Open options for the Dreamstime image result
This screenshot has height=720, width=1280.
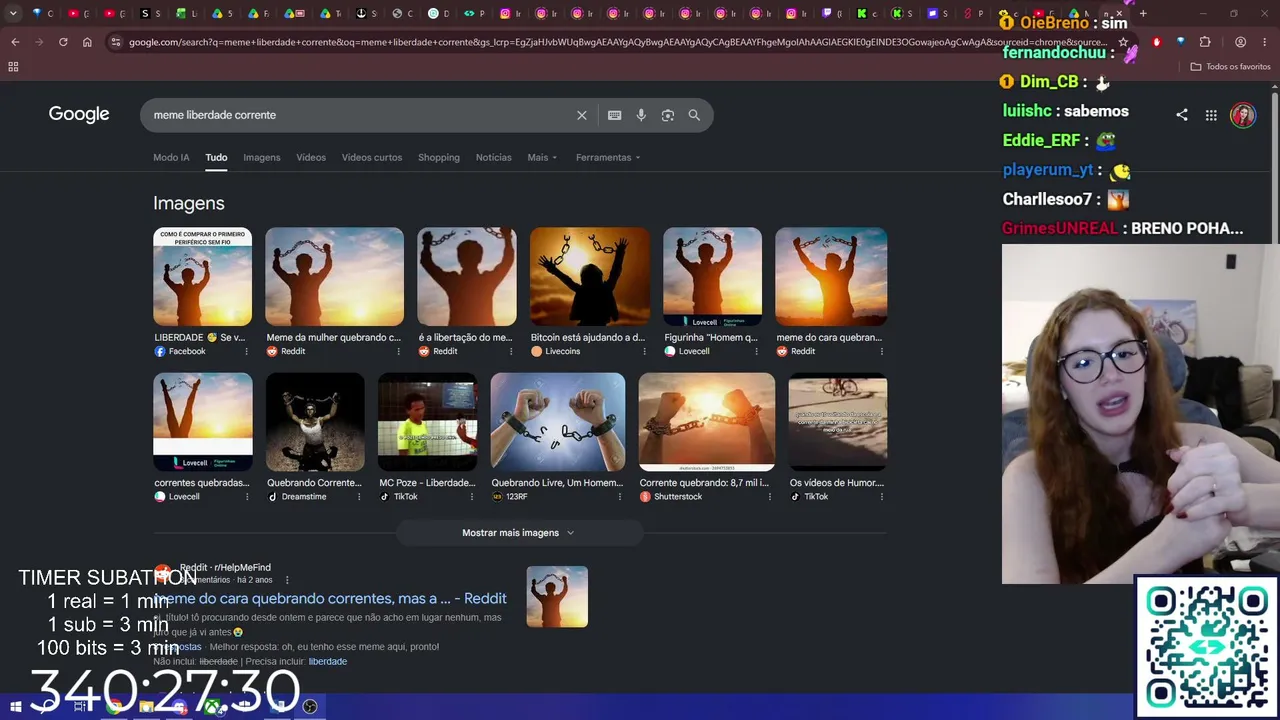359,497
